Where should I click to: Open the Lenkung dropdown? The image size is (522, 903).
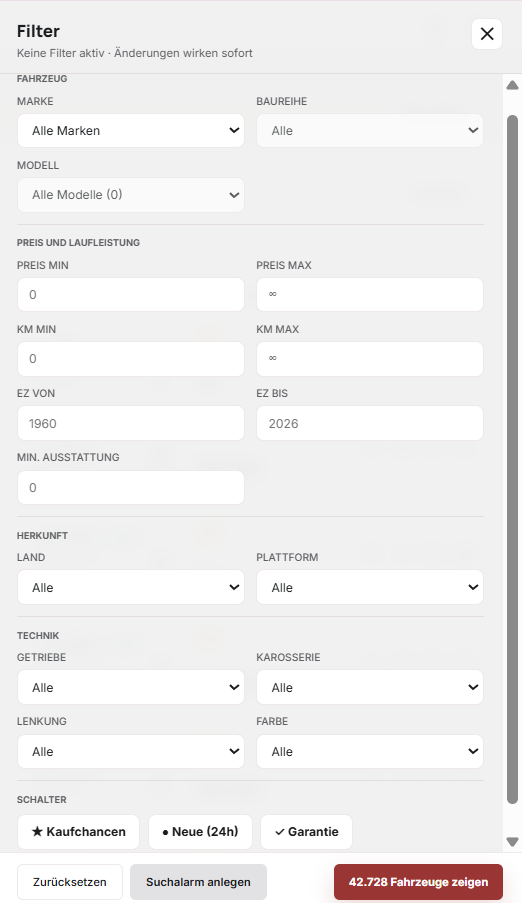(x=131, y=752)
